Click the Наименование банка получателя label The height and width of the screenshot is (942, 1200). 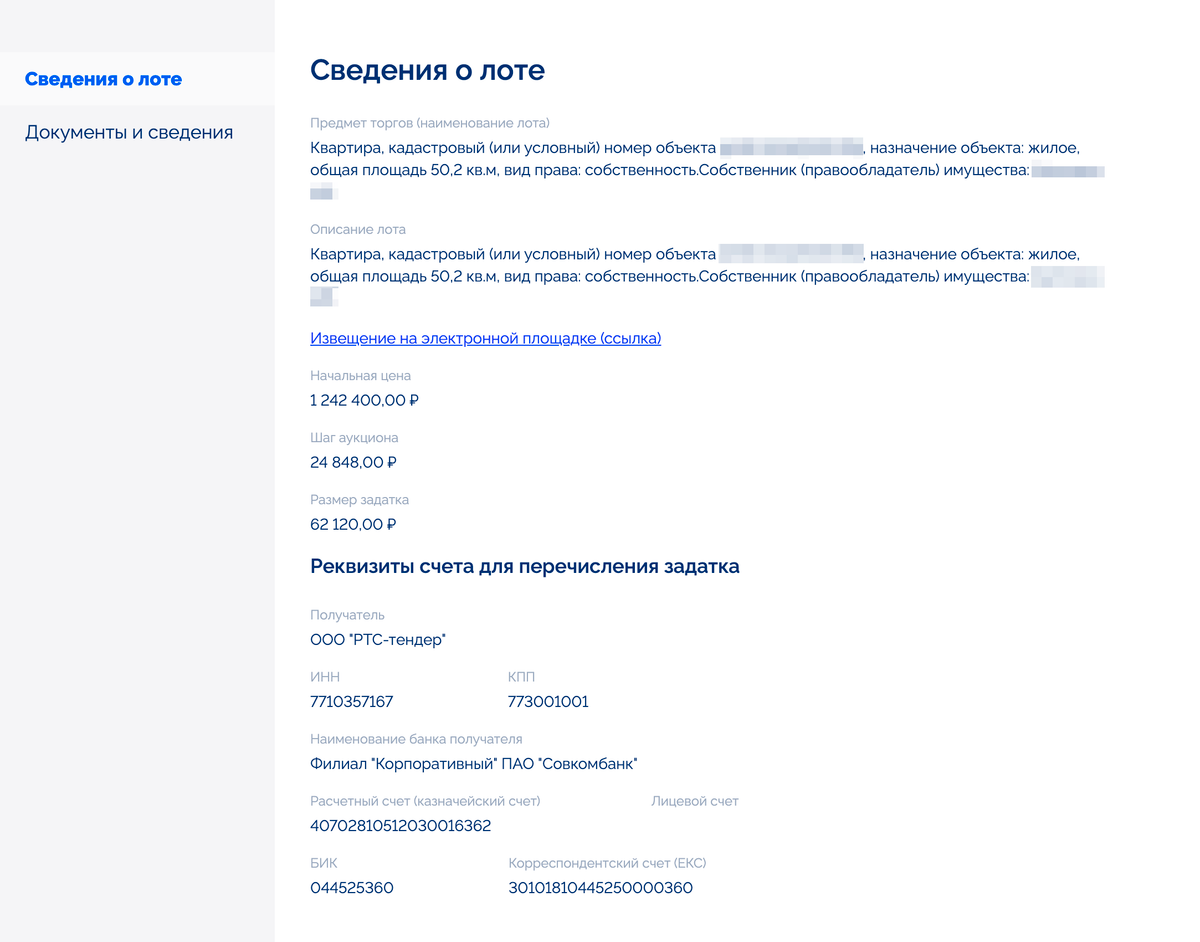[x=416, y=739]
